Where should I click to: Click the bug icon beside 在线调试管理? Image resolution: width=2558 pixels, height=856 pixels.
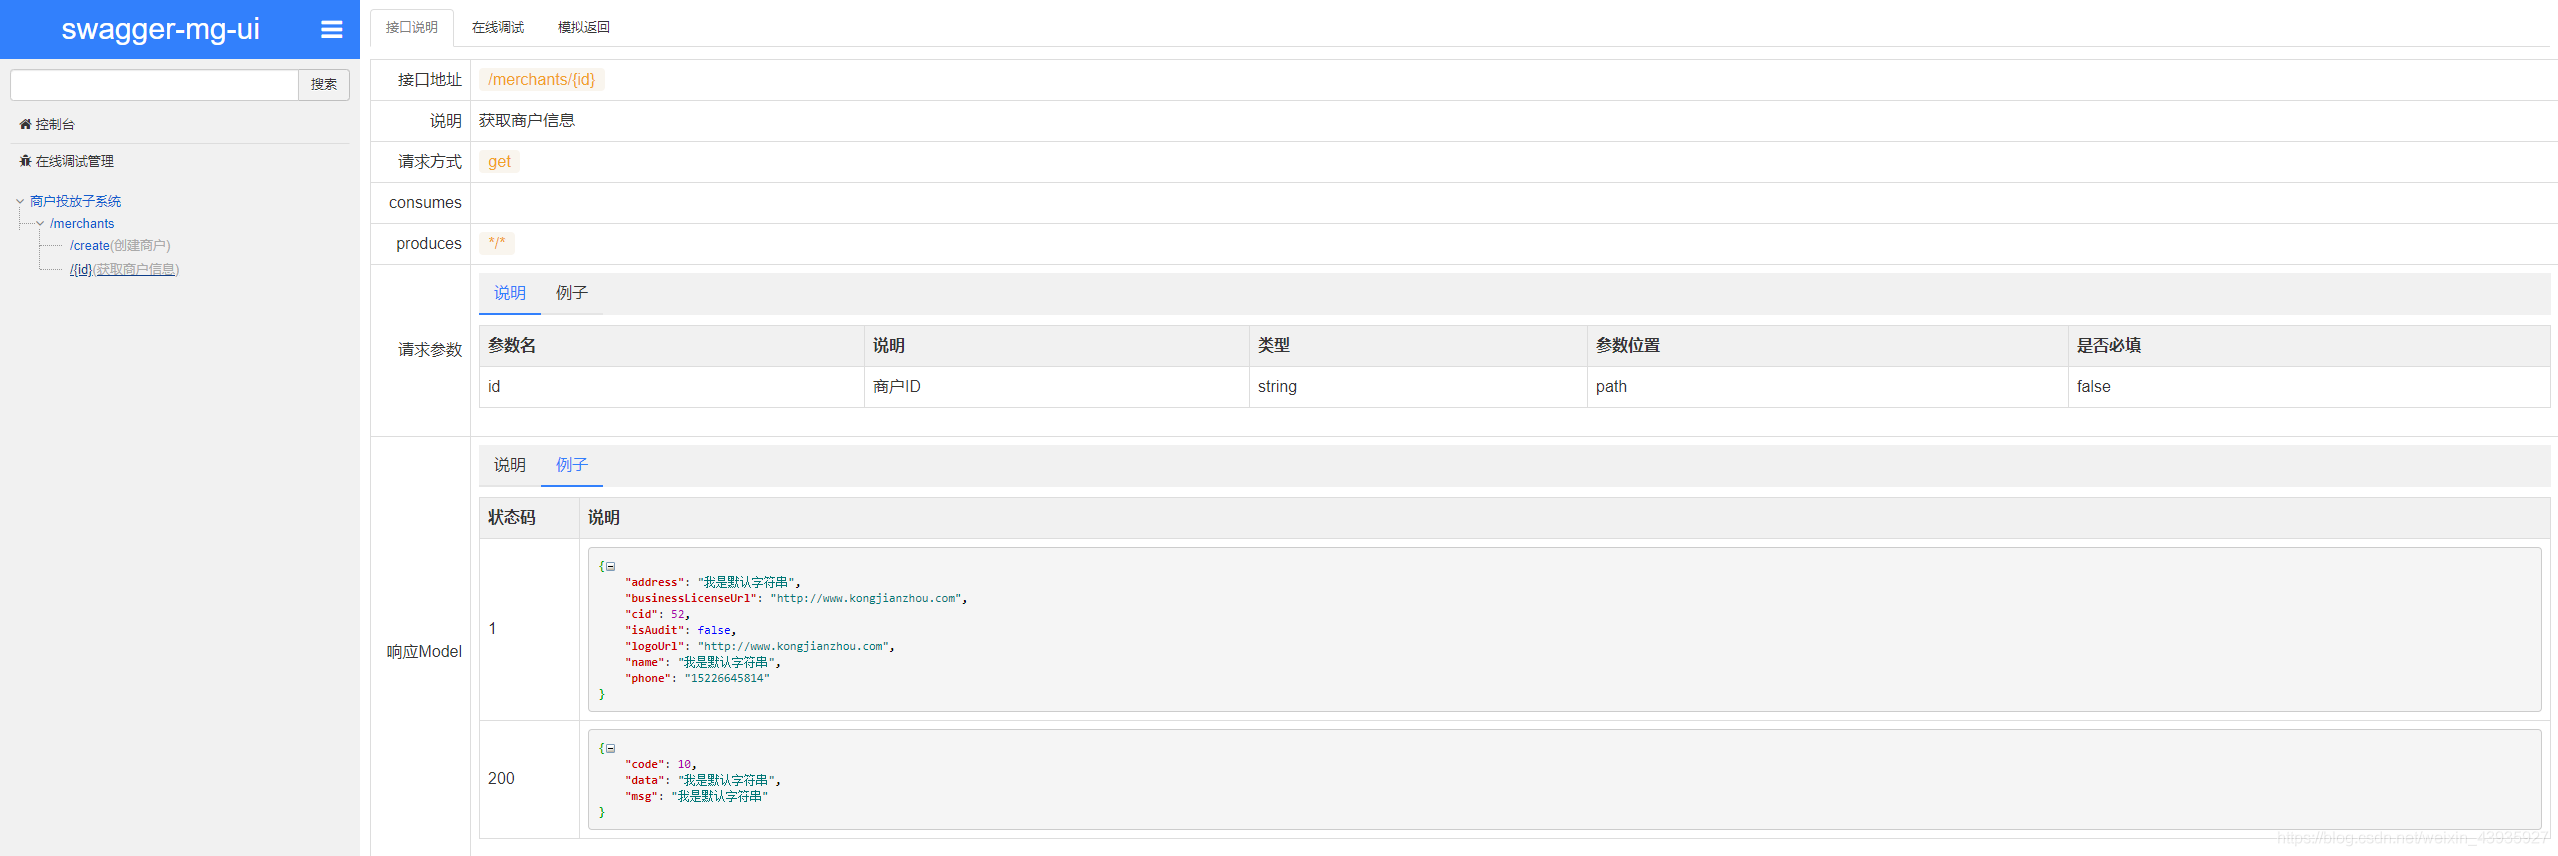(x=25, y=161)
